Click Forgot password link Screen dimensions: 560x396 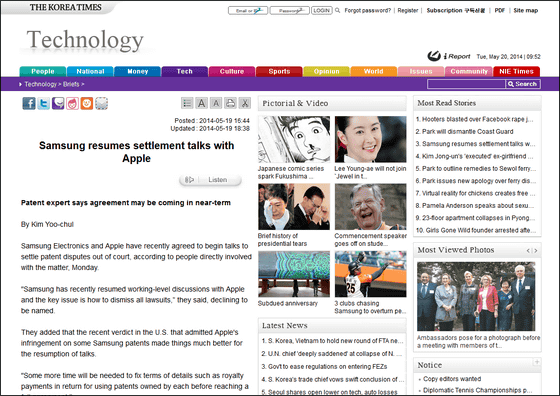tap(368, 10)
